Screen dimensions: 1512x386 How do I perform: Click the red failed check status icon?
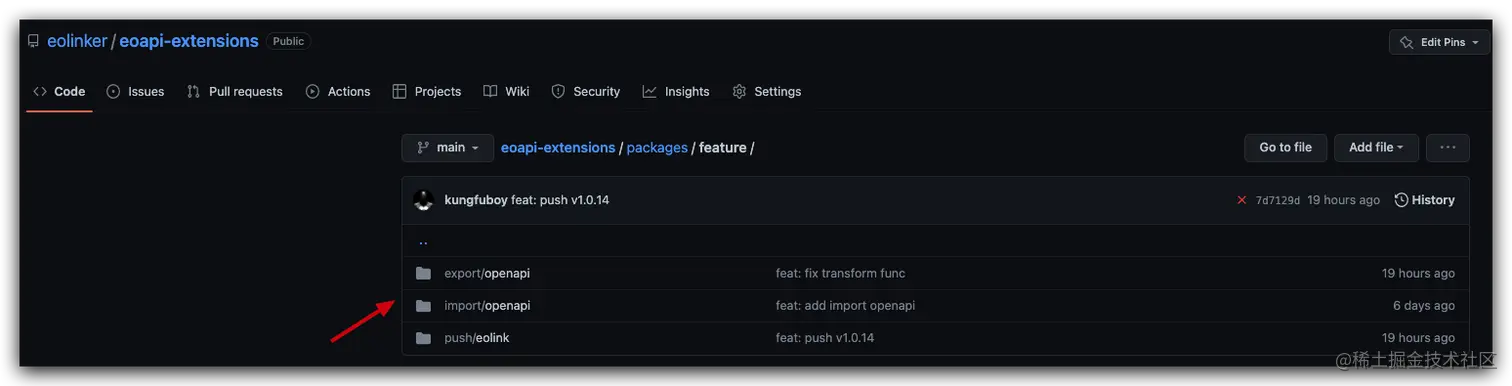pyautogui.click(x=1242, y=200)
